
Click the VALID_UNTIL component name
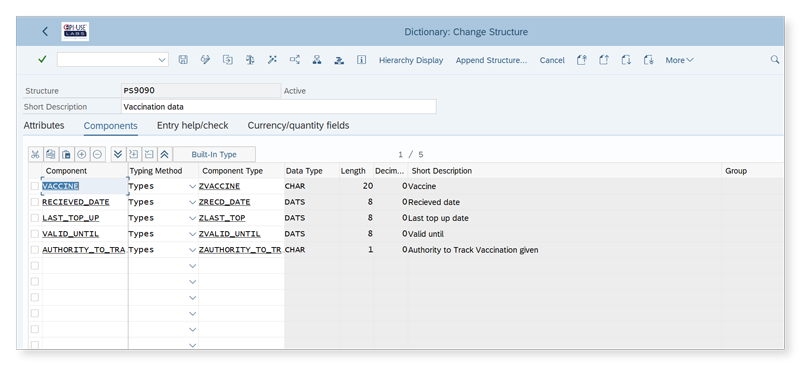[x=70, y=234]
